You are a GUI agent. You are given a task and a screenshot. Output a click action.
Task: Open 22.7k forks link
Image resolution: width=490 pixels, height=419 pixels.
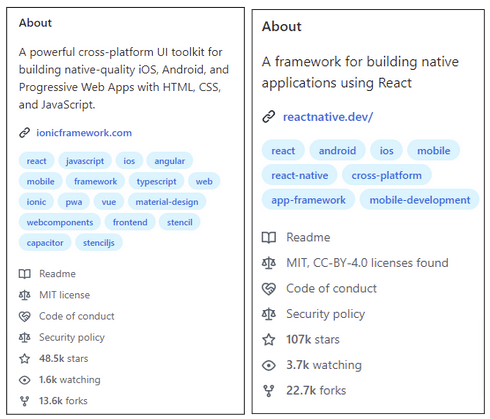(316, 391)
